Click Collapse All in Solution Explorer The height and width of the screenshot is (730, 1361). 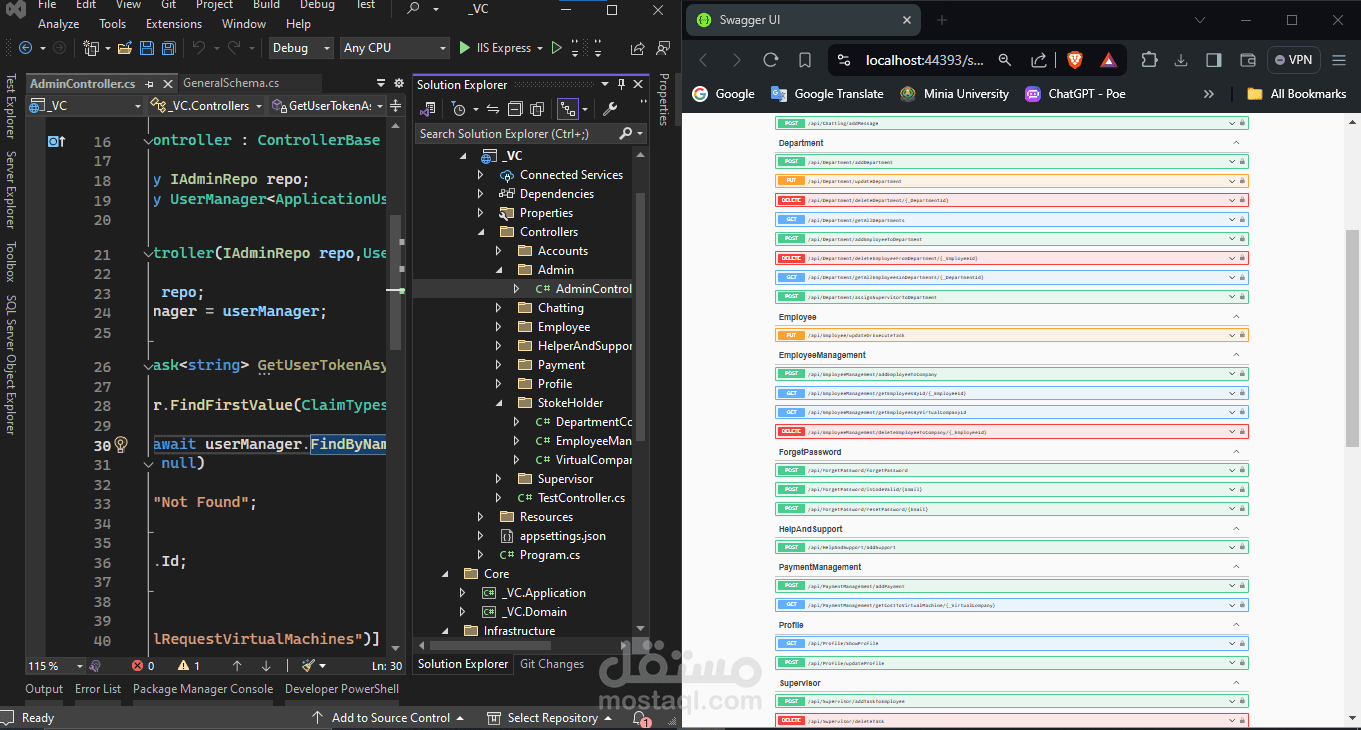pyautogui.click(x=515, y=109)
